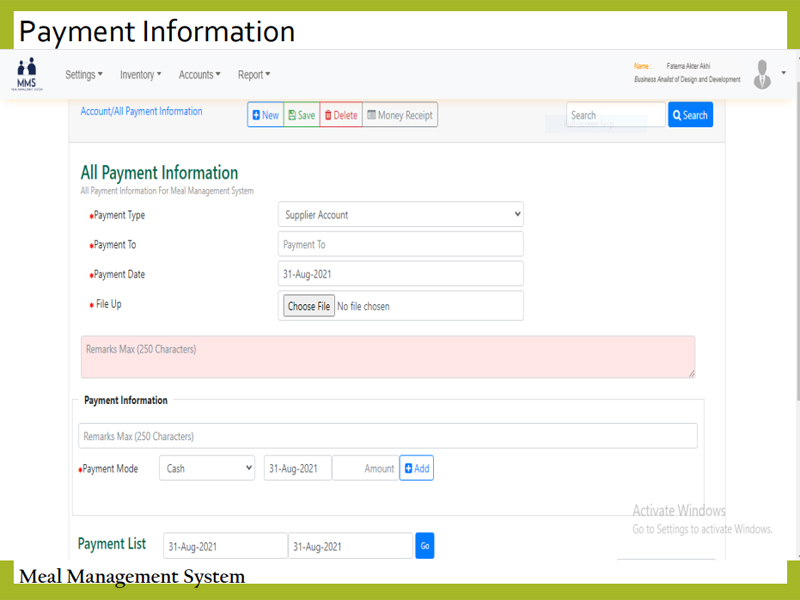The height and width of the screenshot is (600, 800).
Task: Click the Payment To input field
Action: [x=400, y=245]
